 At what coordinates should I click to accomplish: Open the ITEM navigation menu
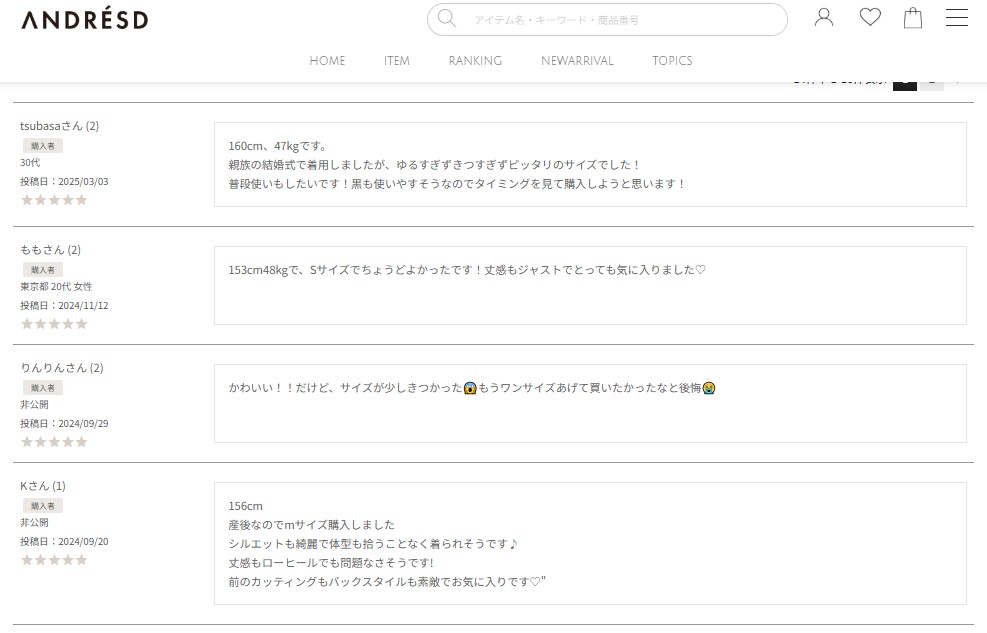coord(397,61)
